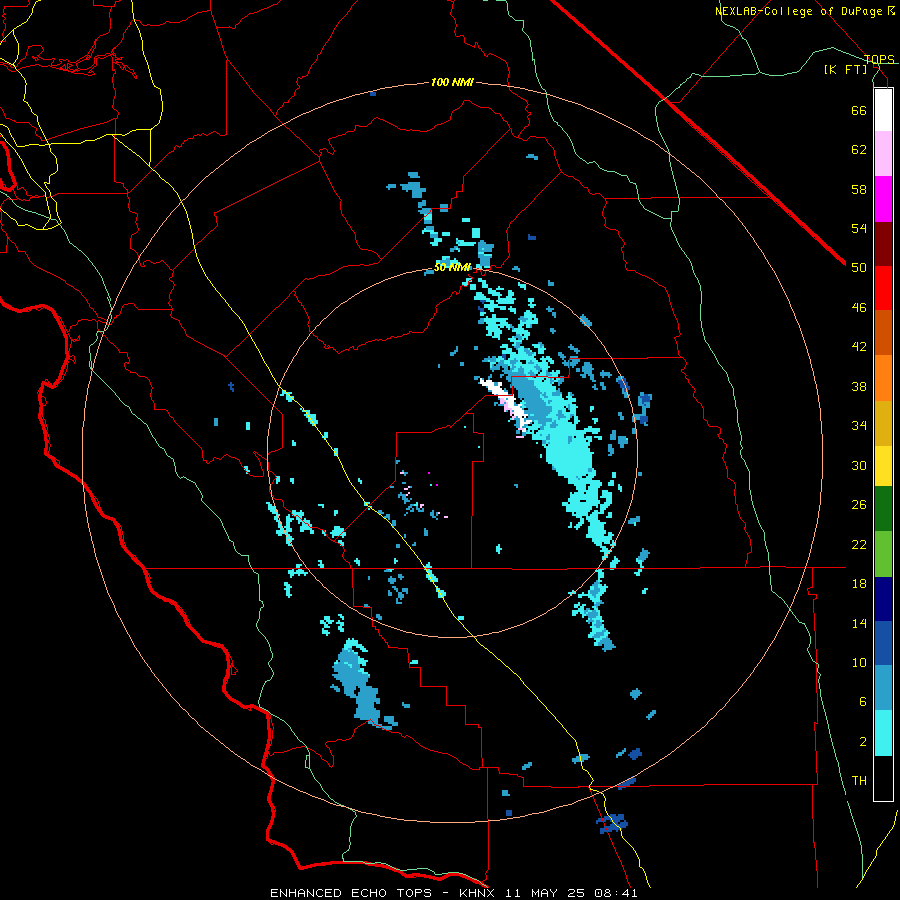
Task: Click the orange 38-42 kft legend swatch
Action: click(x=883, y=378)
